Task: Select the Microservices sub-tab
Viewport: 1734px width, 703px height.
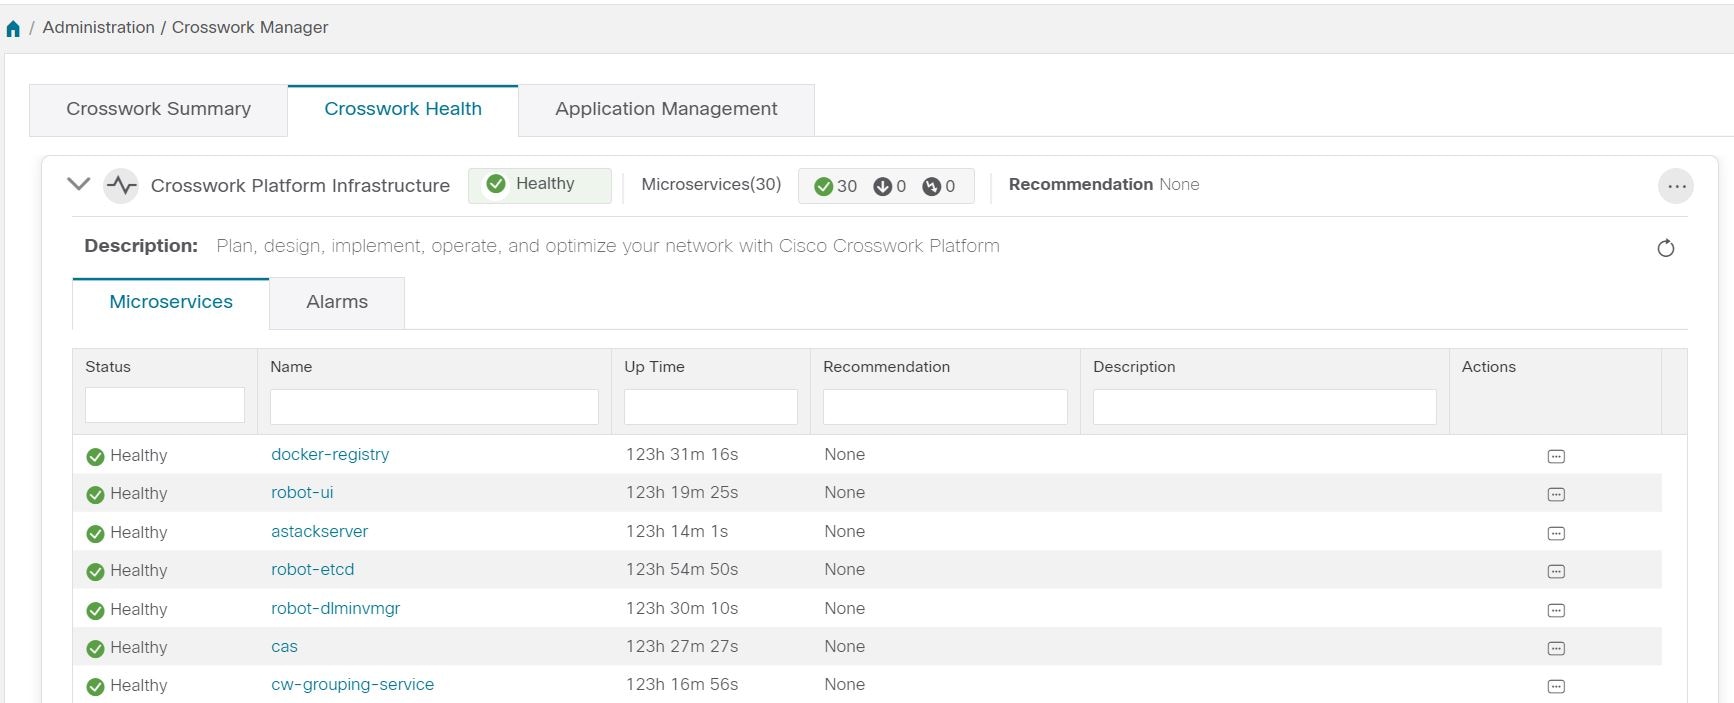Action: point(171,303)
